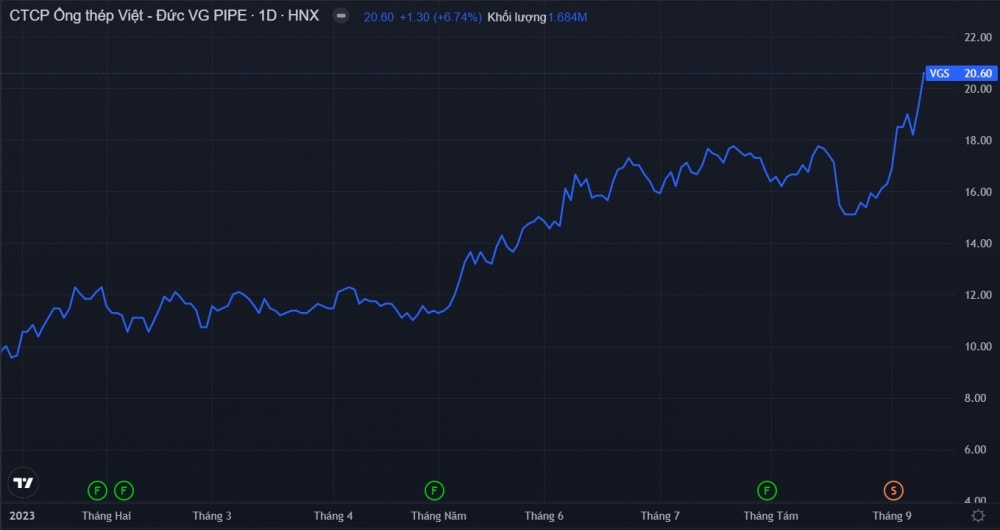This screenshot has height=530, width=1000.
Task: Click the Tháng Năm time axis label
Action: pos(439,516)
